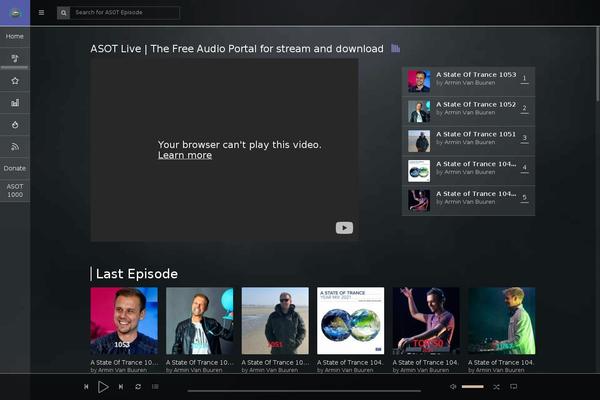Screen dimensions: 600x400
Task: Open the music note sidebar icon
Action: [x=15, y=58]
